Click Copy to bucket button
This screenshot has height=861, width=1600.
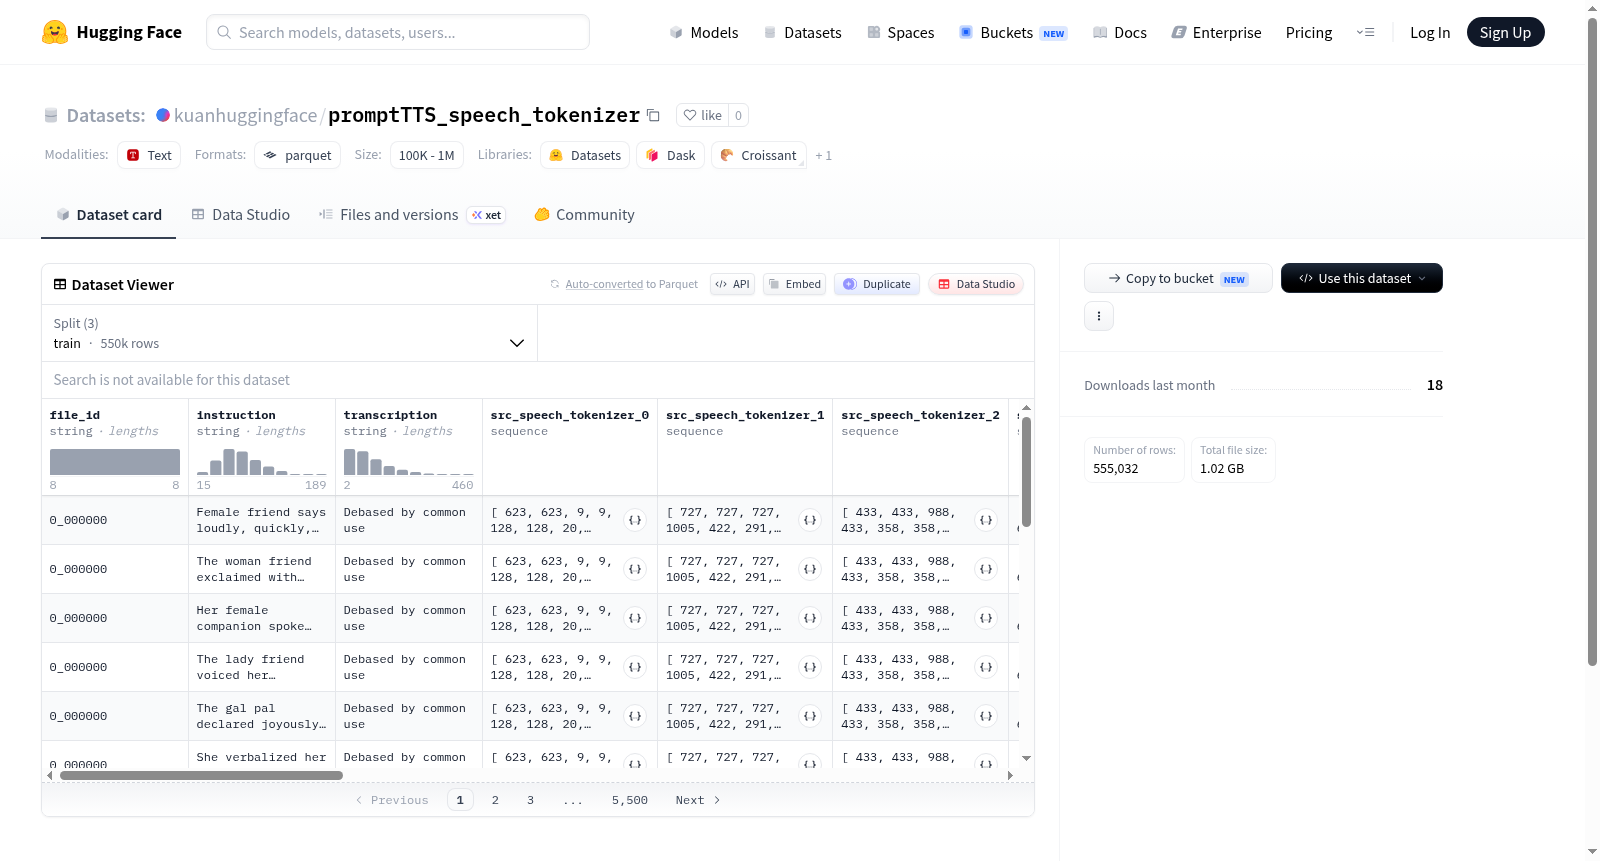coord(1178,278)
